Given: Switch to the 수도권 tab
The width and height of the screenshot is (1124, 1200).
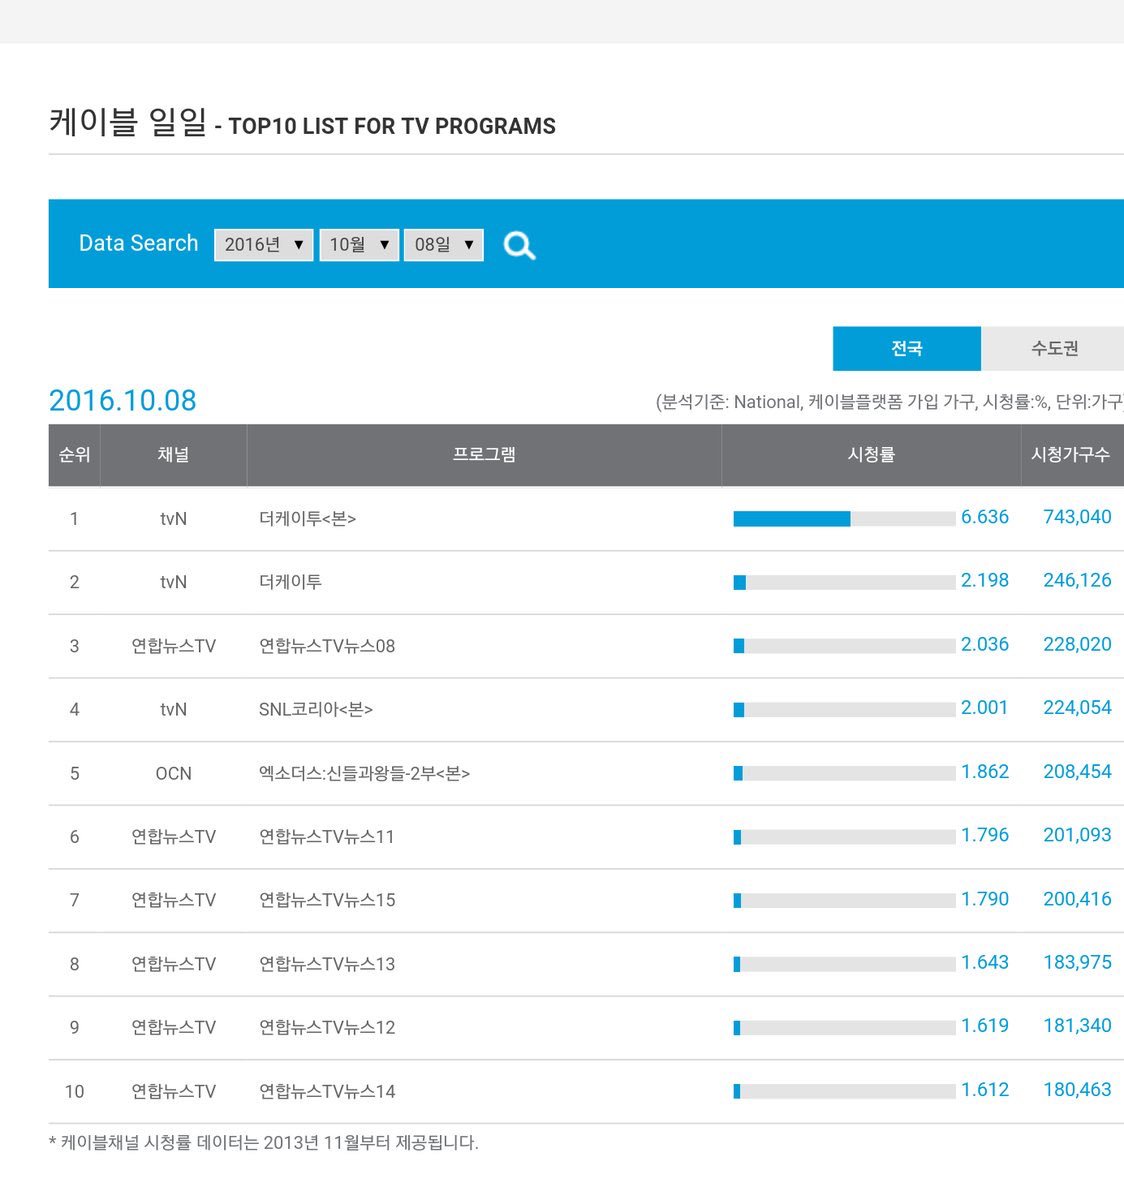Looking at the screenshot, I should tap(1054, 348).
